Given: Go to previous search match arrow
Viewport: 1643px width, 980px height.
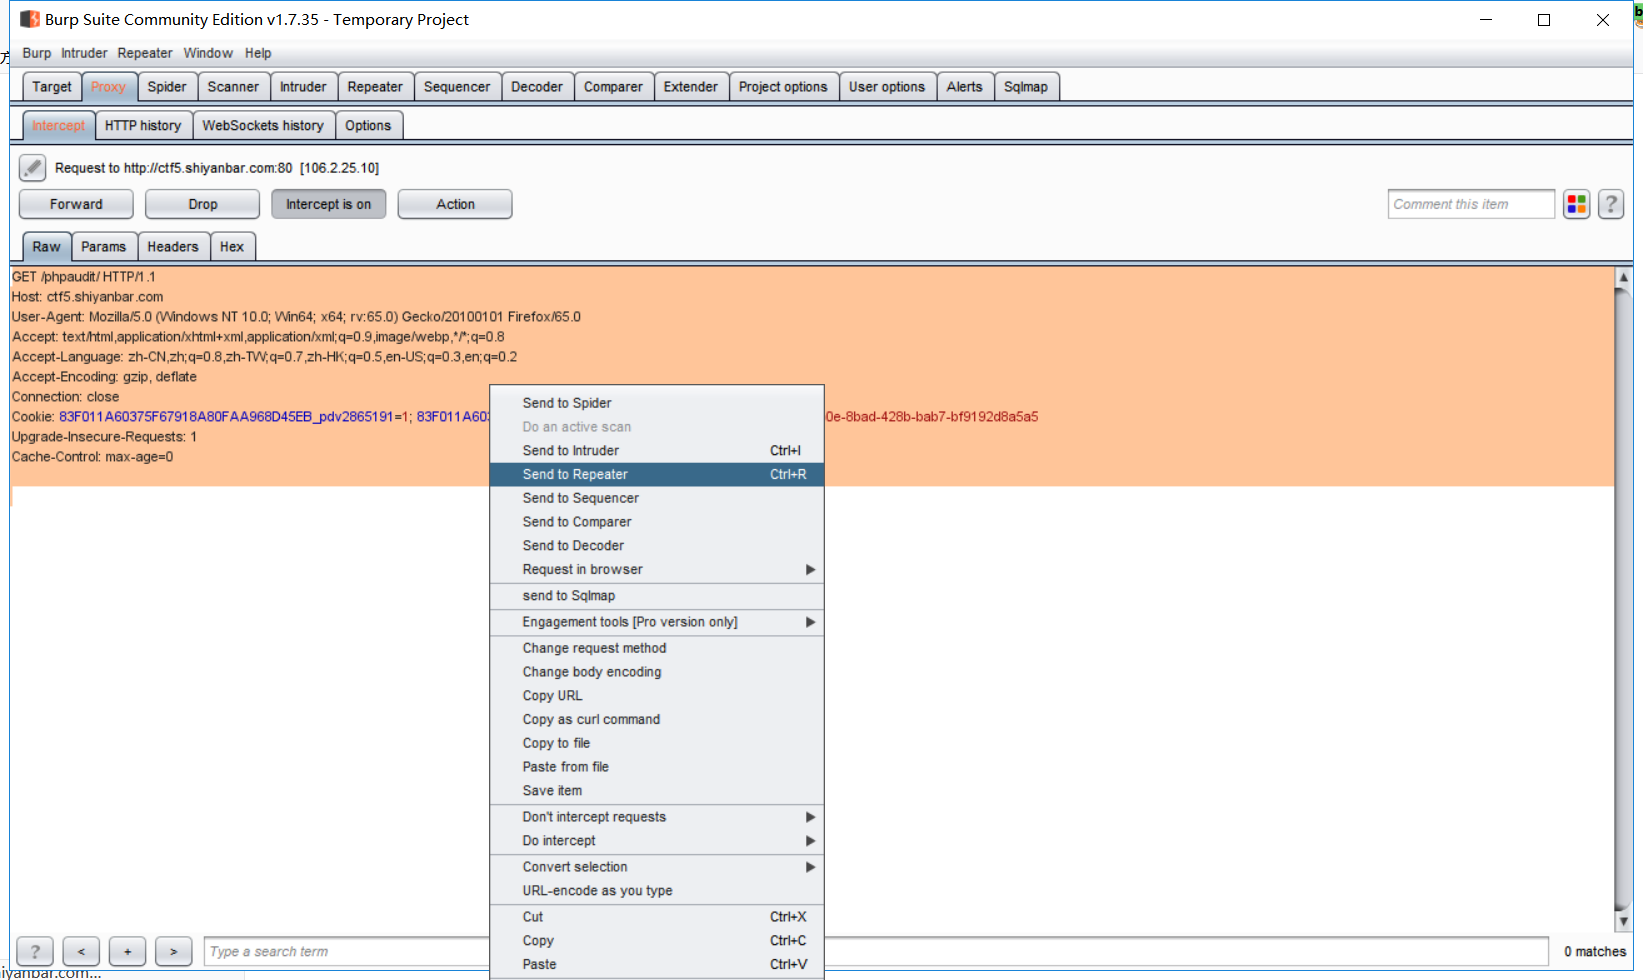Looking at the screenshot, I should click(81, 951).
